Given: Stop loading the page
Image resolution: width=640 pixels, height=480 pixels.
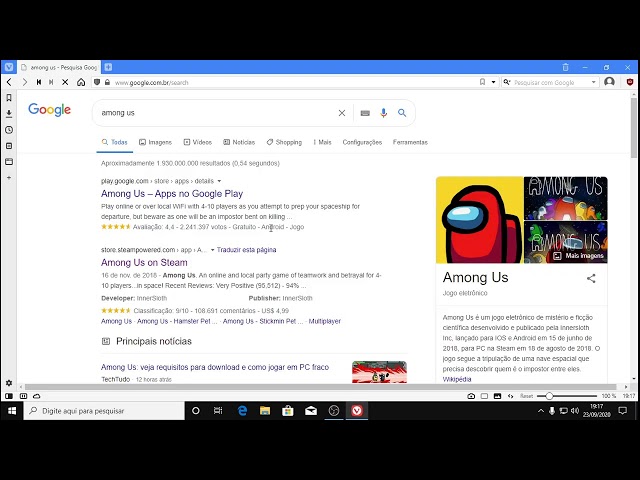Looking at the screenshot, I should pyautogui.click(x=65, y=82).
